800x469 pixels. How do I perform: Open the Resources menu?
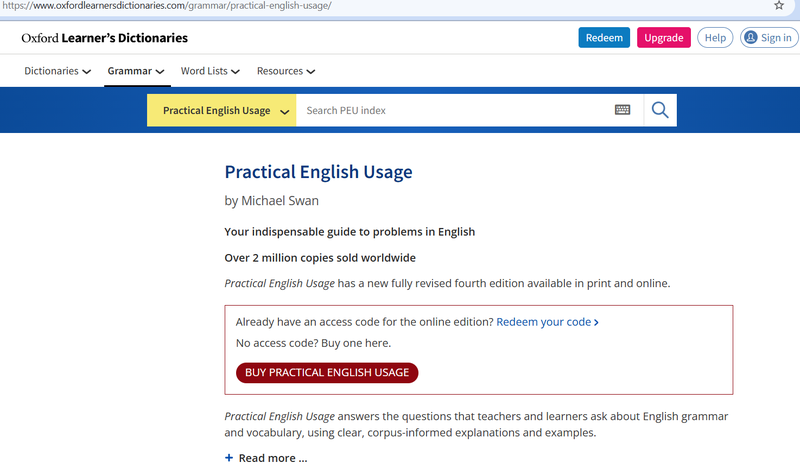(286, 71)
